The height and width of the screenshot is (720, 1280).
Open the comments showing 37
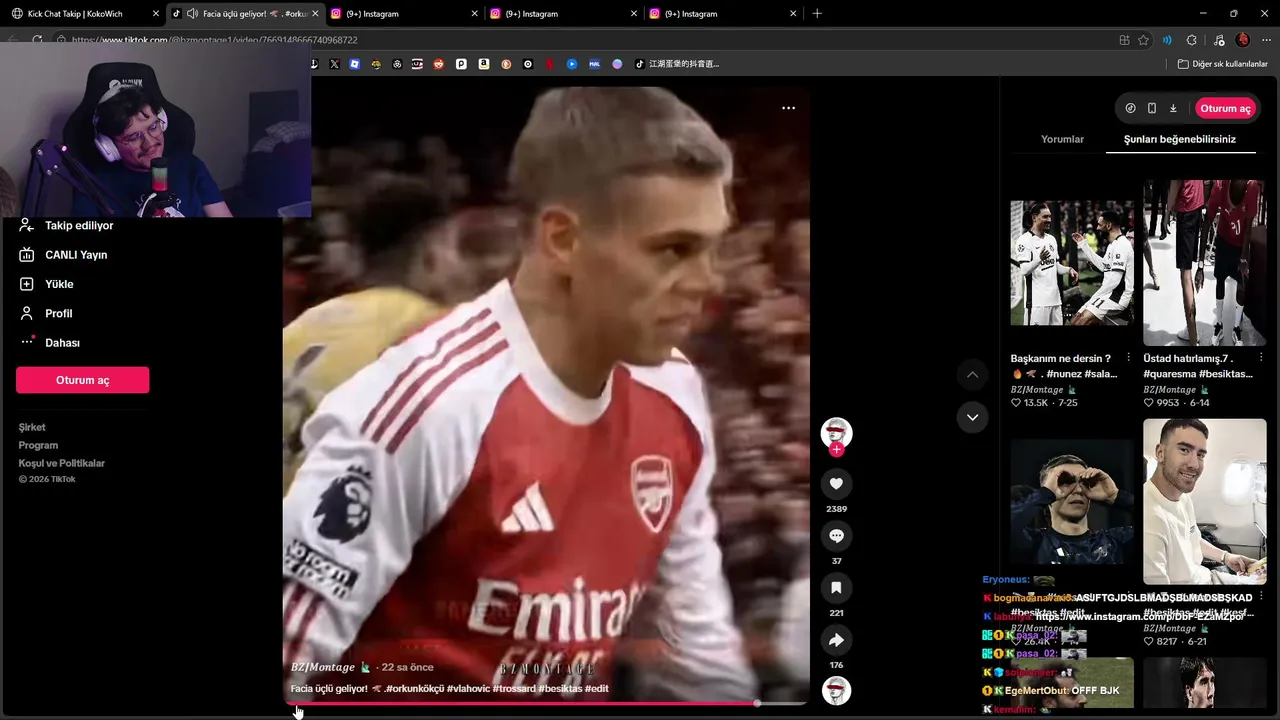pyautogui.click(x=836, y=536)
